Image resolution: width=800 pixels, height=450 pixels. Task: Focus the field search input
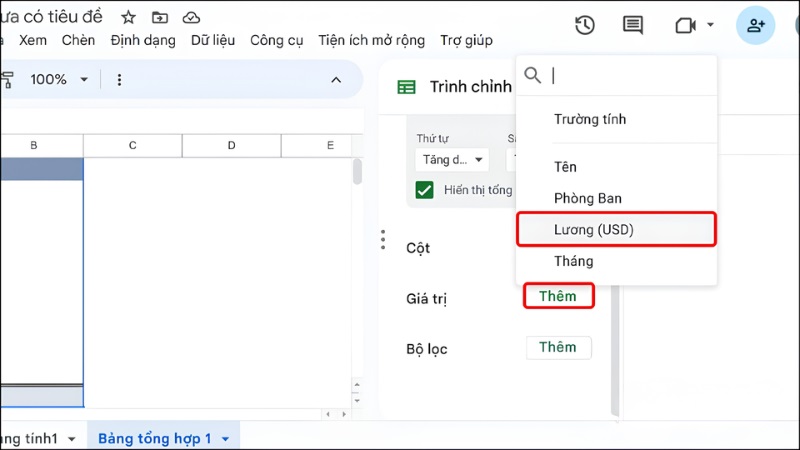[632, 76]
